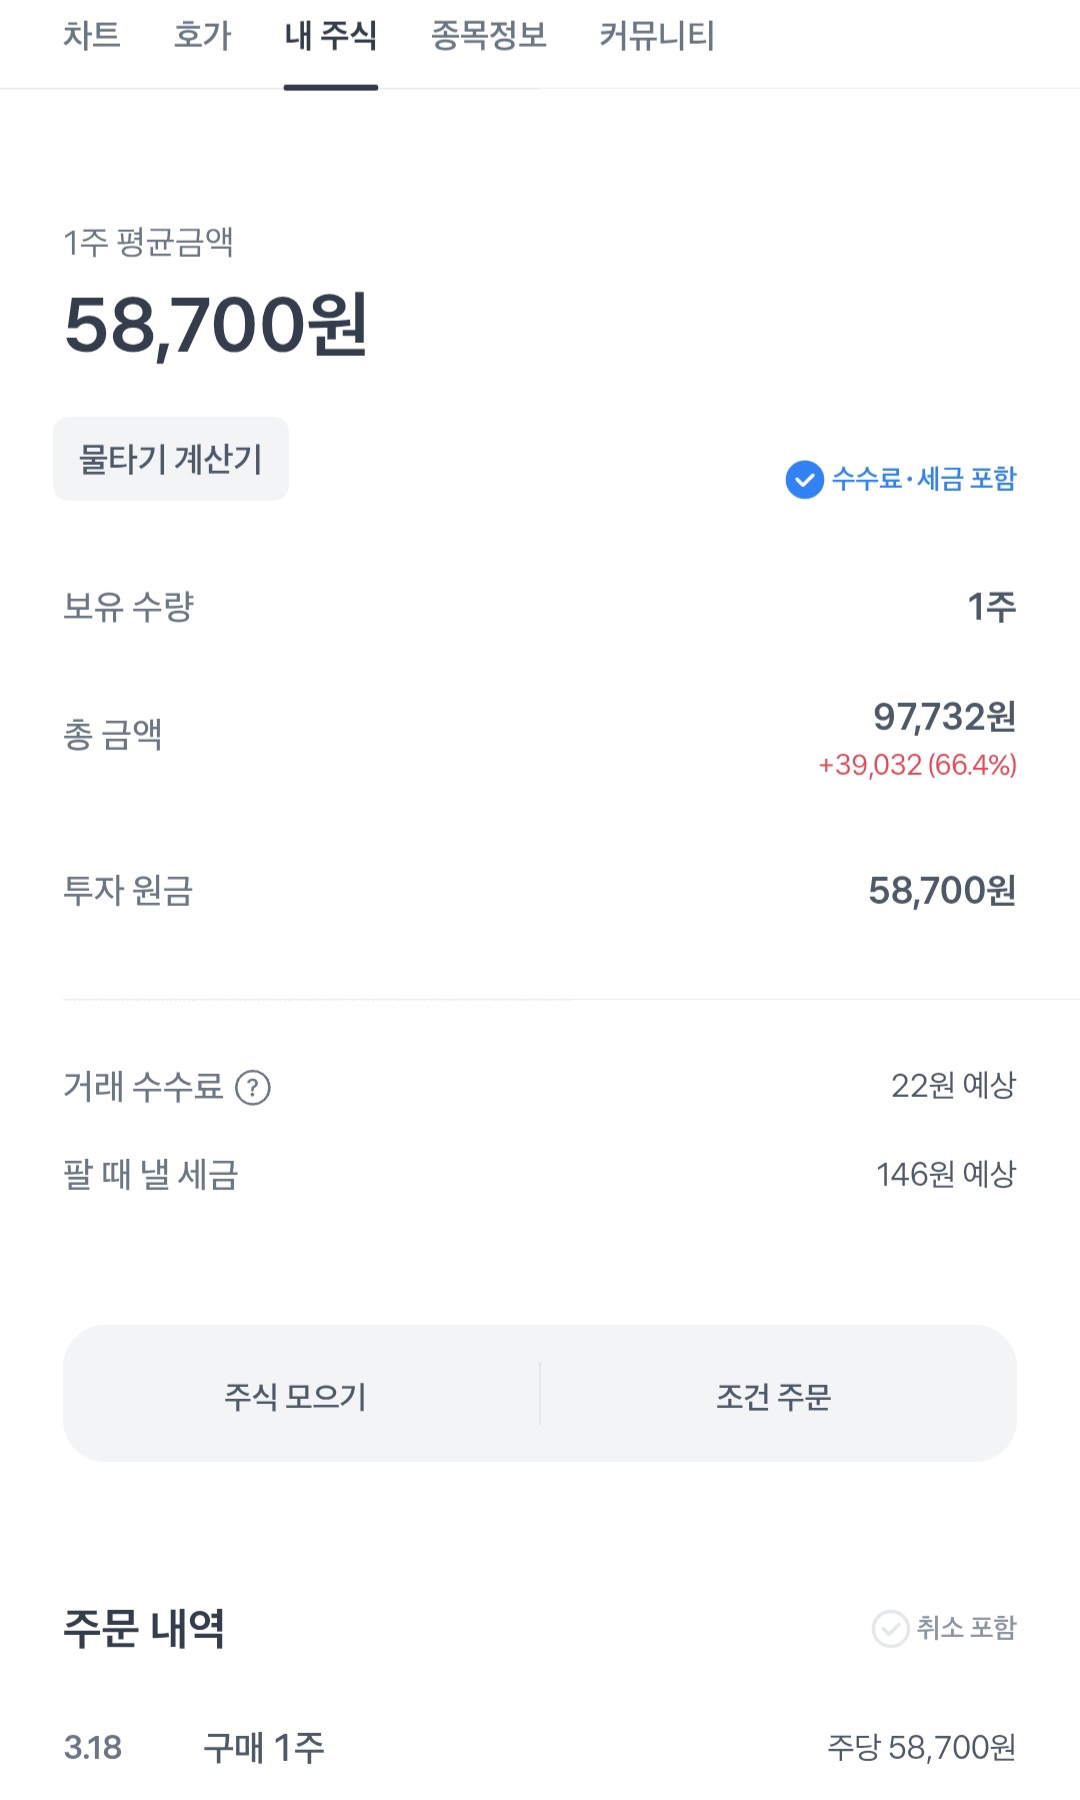This screenshot has height=1800, width=1080.
Task: Tap the 22원 예상 fee value
Action: (x=953, y=1086)
